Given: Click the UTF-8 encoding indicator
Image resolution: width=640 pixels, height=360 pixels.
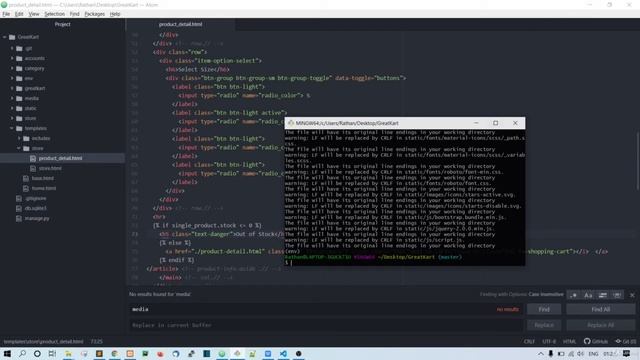Looking at the screenshot, I should [549, 342].
